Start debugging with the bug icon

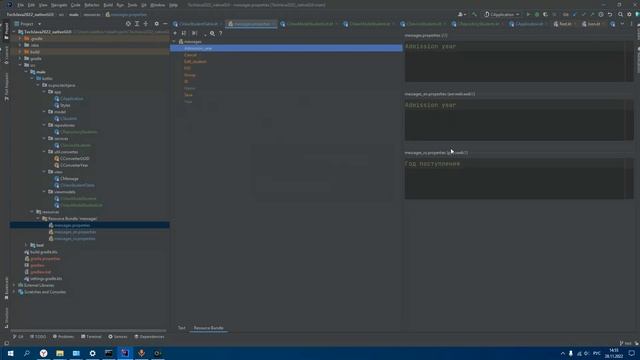click(537, 14)
